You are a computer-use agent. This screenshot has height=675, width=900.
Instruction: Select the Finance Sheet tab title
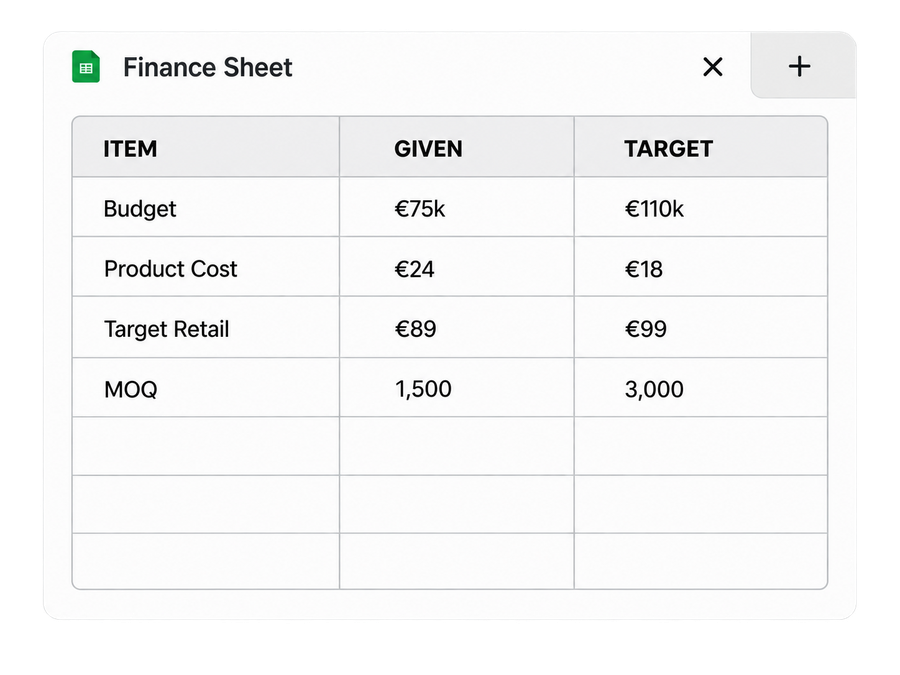coord(208,67)
